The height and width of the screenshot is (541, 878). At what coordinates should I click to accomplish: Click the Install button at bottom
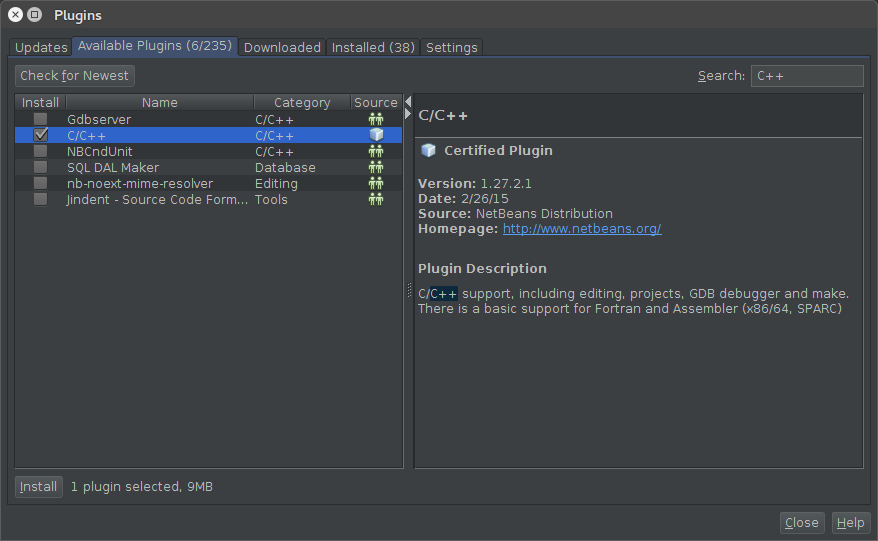click(39, 487)
